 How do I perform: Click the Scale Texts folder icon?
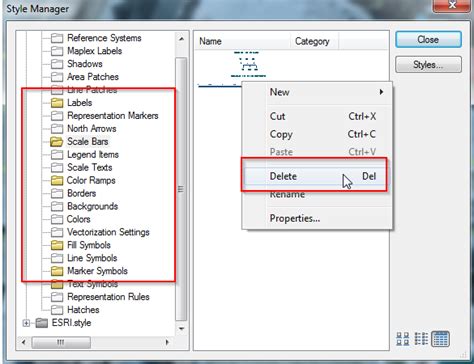point(57,167)
